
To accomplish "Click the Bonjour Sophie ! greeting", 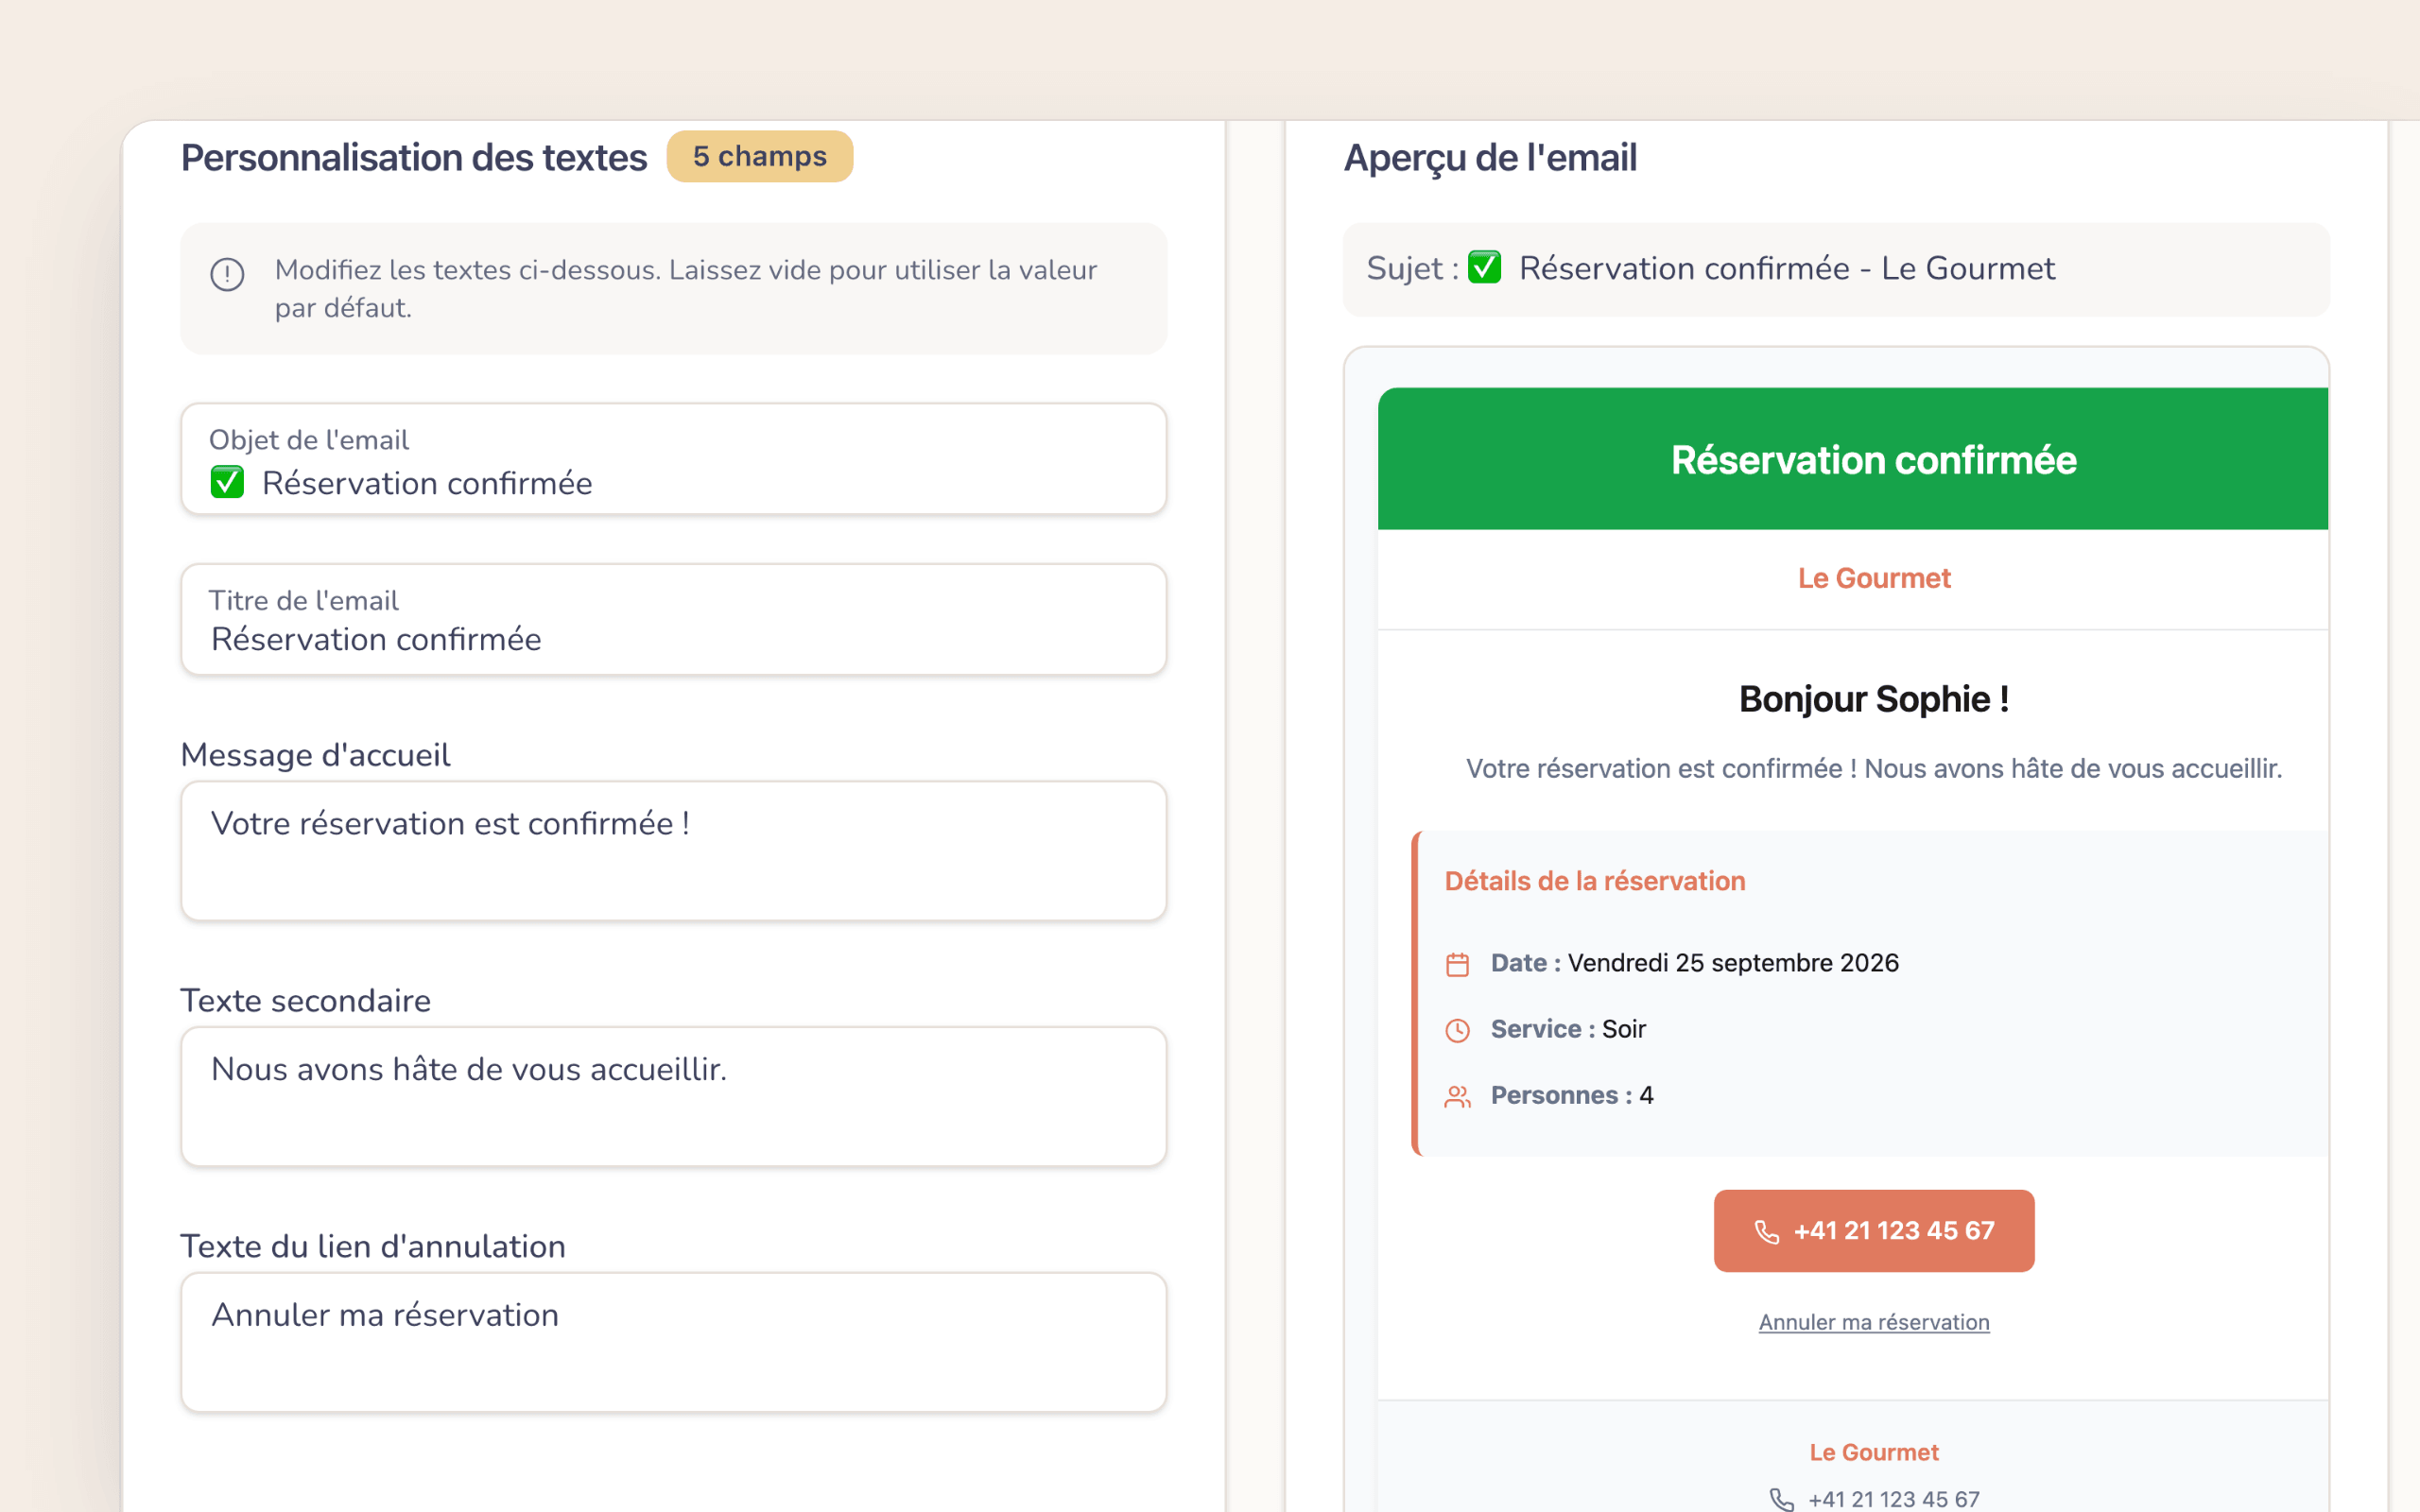I will pyautogui.click(x=1874, y=699).
